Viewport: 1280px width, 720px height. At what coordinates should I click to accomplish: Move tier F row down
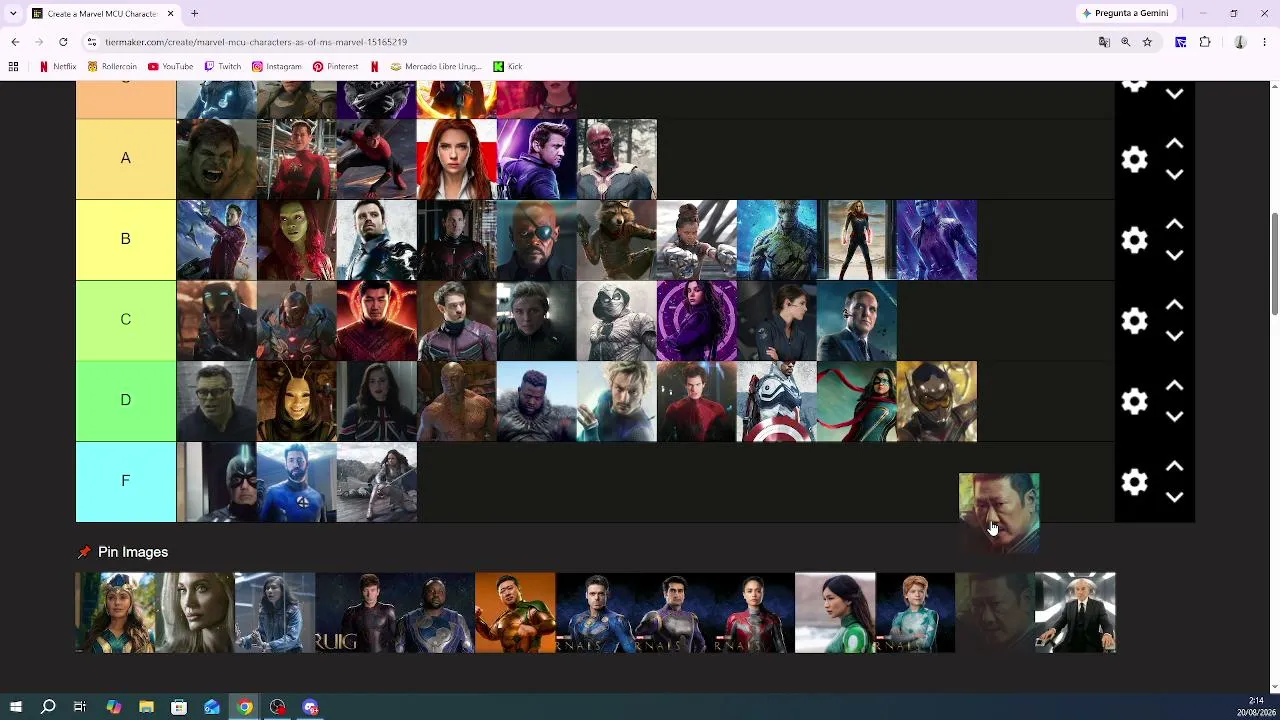(1175, 498)
